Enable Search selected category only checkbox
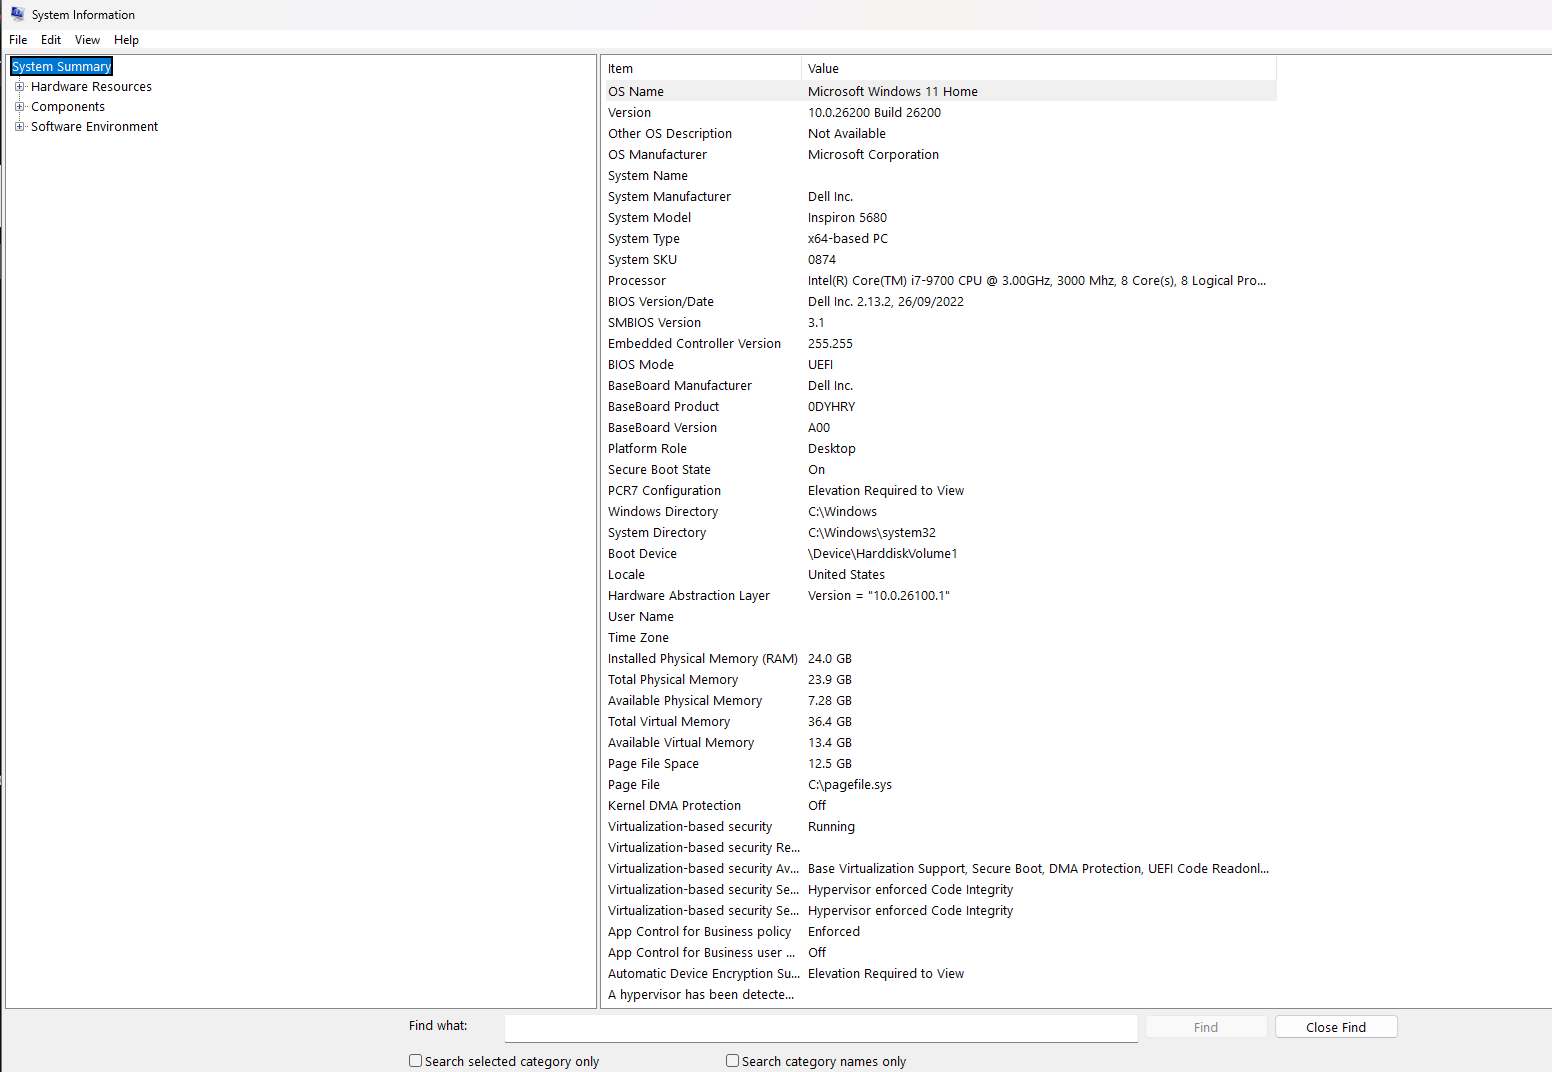The image size is (1552, 1072). [x=415, y=1061]
